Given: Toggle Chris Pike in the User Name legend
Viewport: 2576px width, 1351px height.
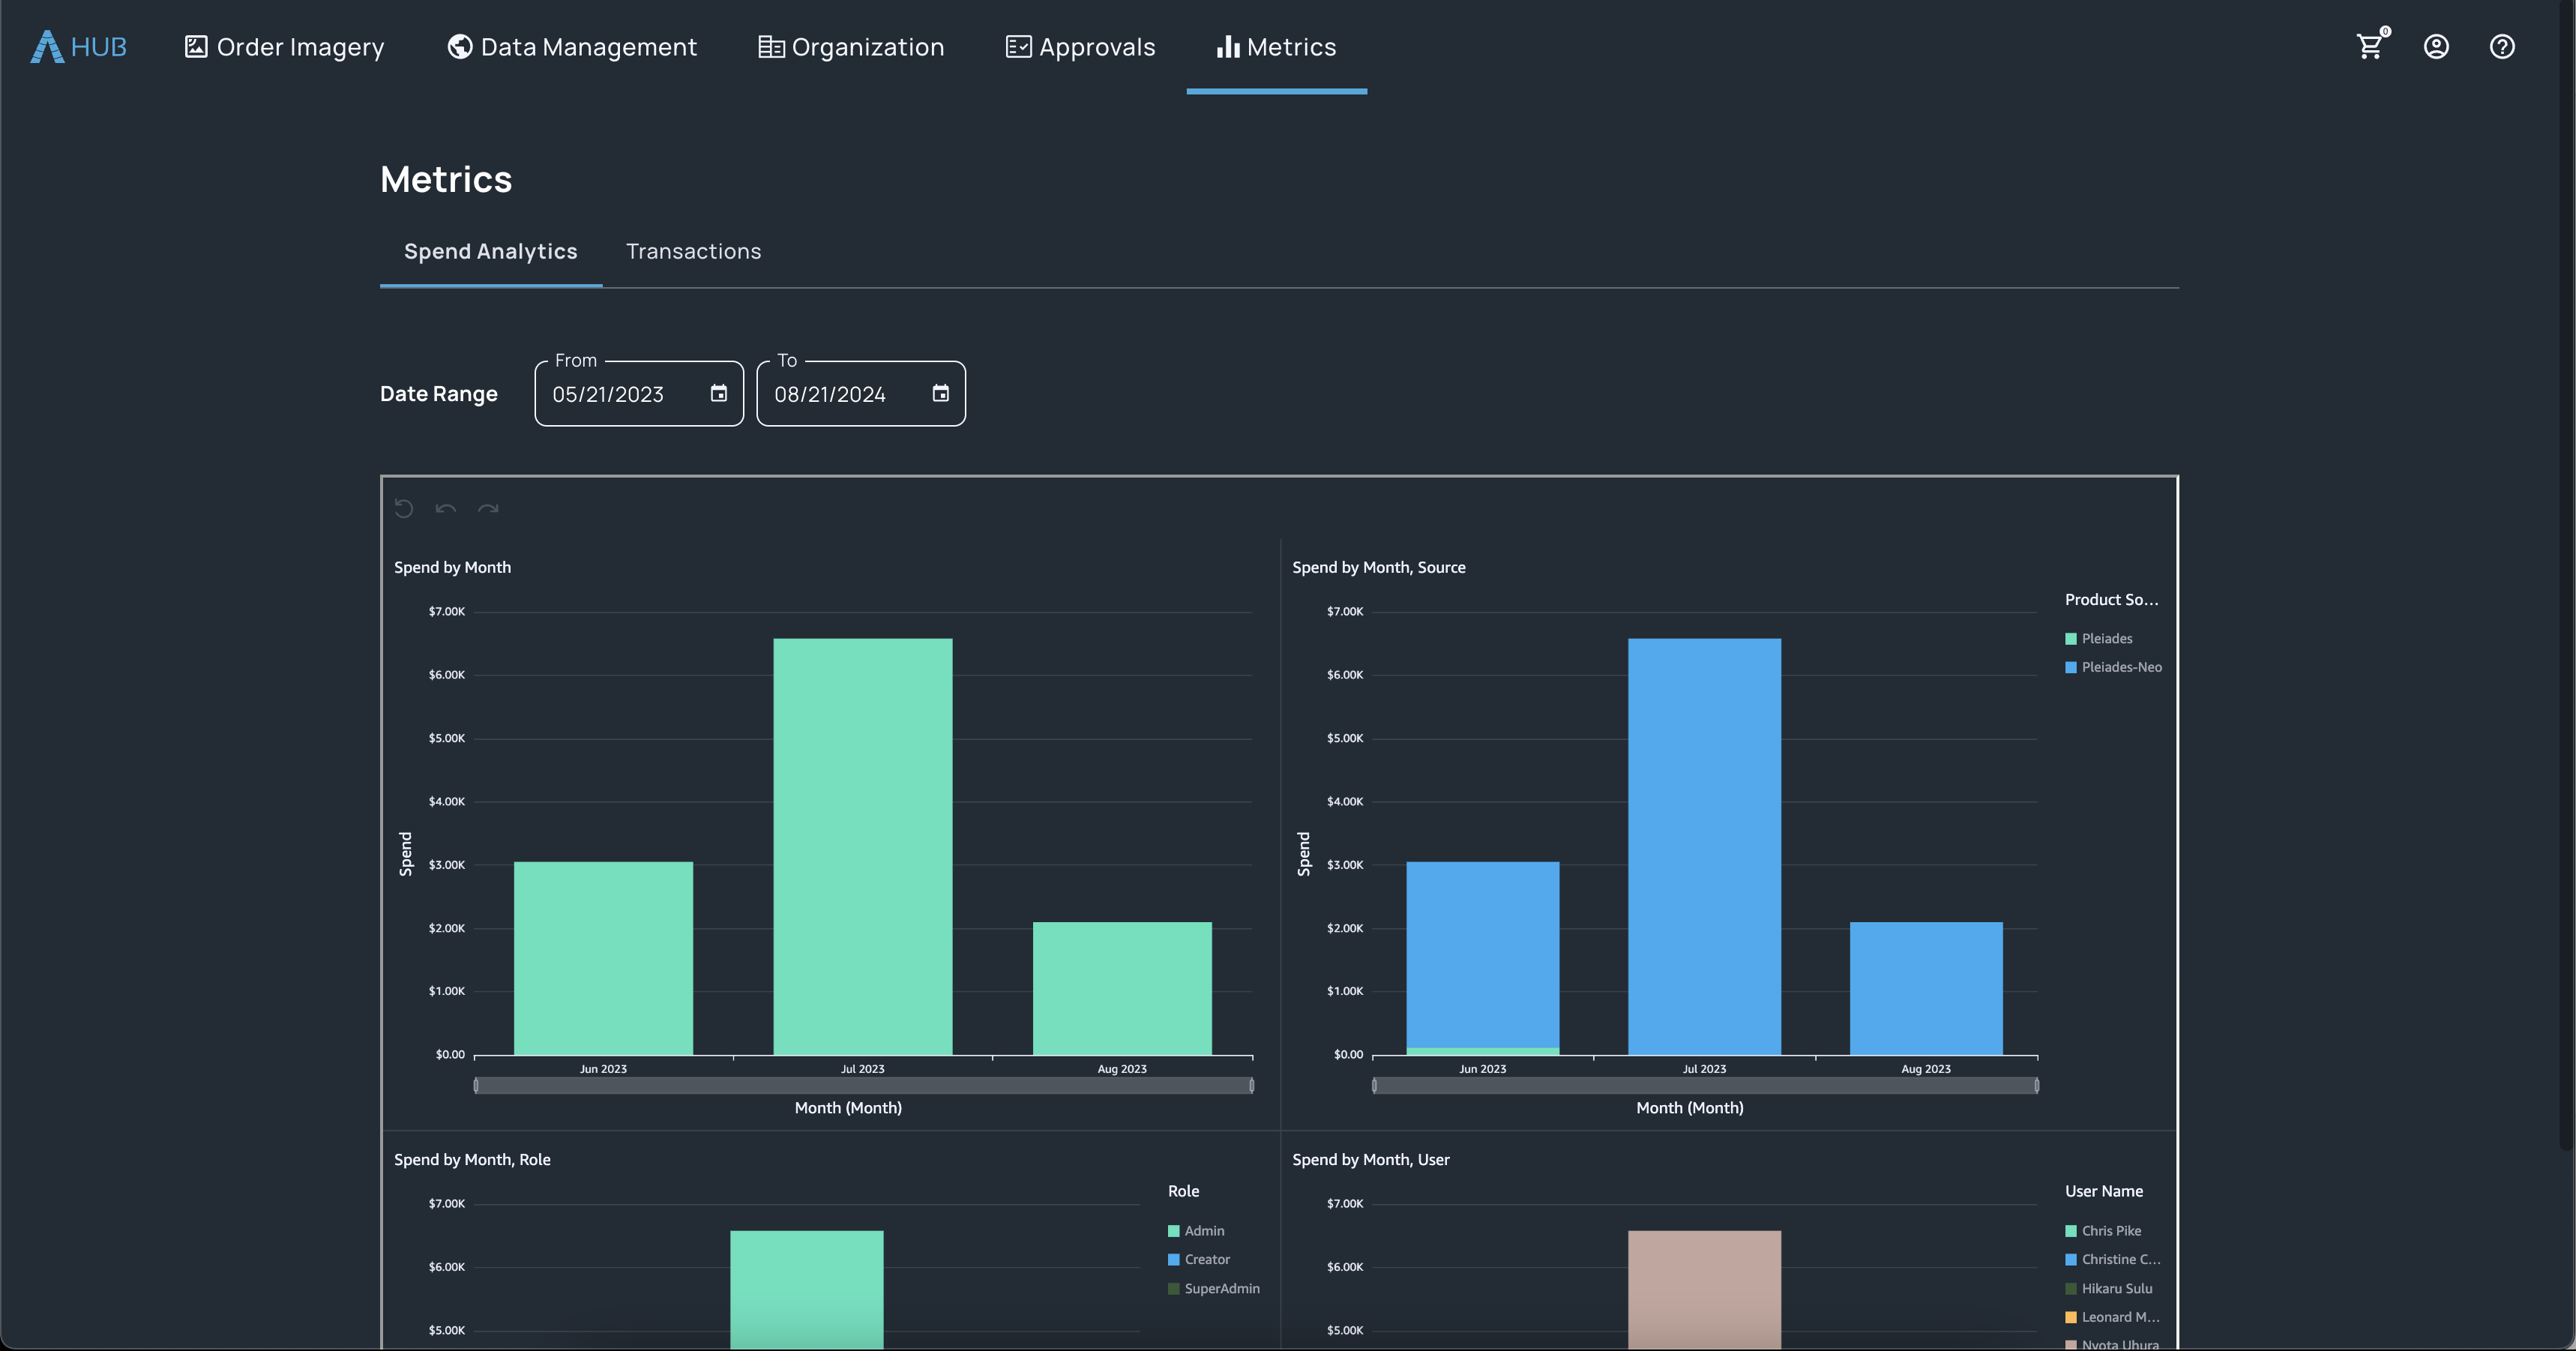Looking at the screenshot, I should click(x=2105, y=1230).
